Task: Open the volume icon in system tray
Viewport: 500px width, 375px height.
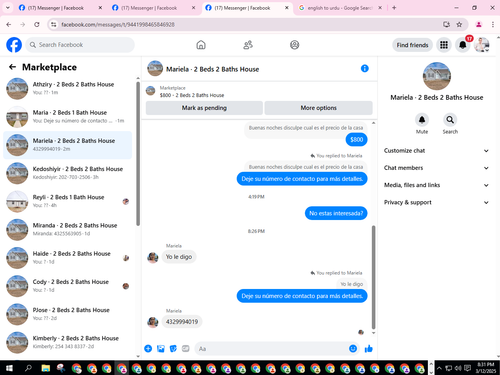Action: click(x=458, y=368)
